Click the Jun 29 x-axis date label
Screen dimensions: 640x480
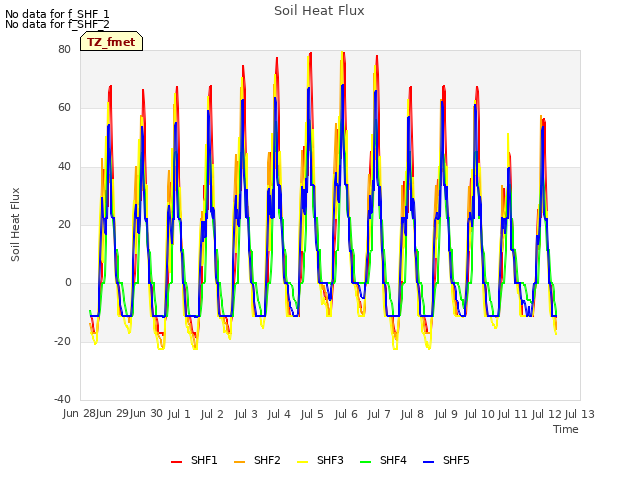(112, 414)
